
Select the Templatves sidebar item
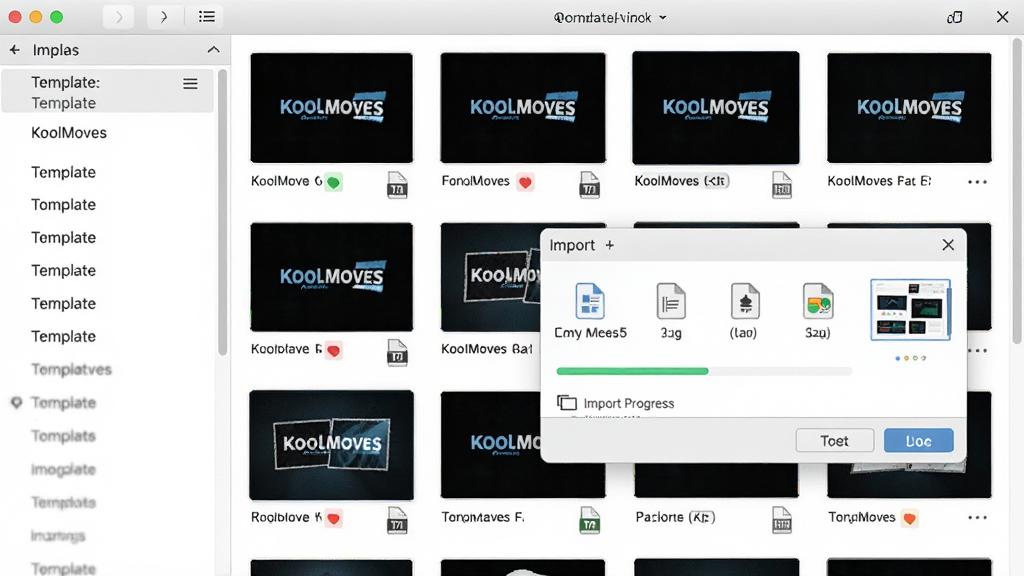coord(71,369)
